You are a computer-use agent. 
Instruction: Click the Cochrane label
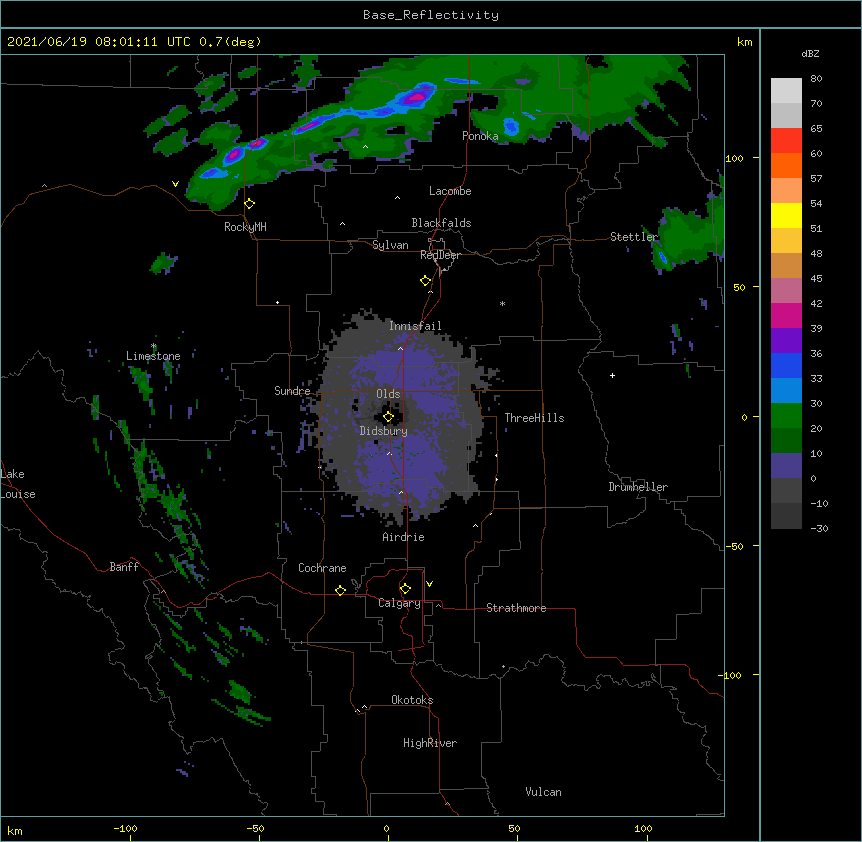click(322, 568)
